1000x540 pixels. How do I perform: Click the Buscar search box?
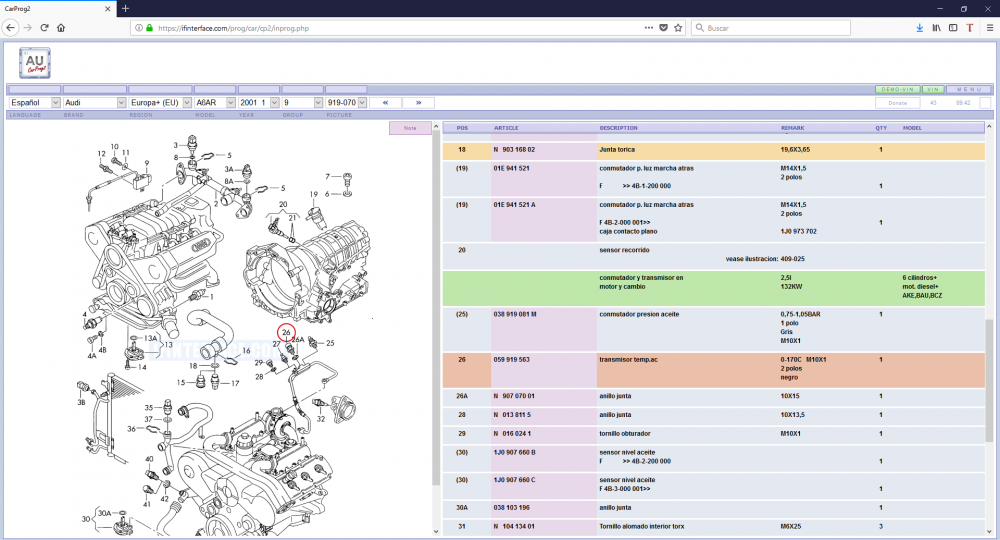[x=772, y=28]
